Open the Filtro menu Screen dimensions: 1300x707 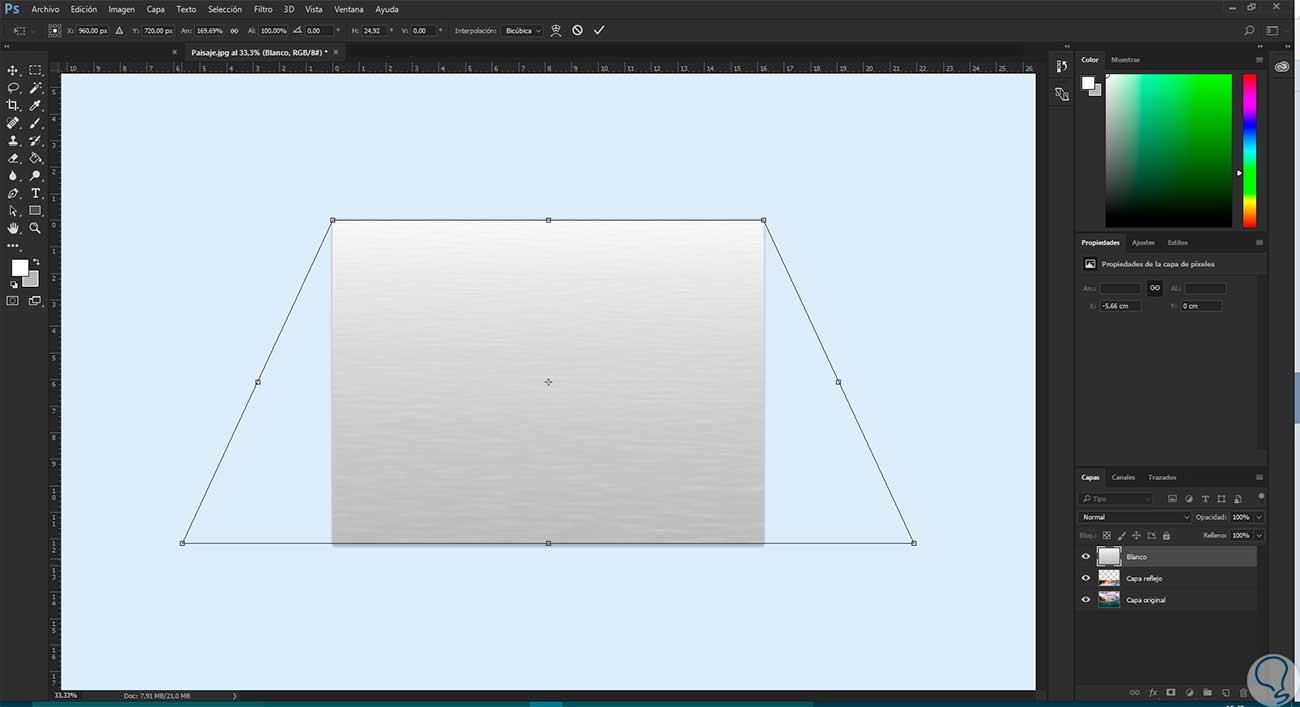tap(263, 9)
